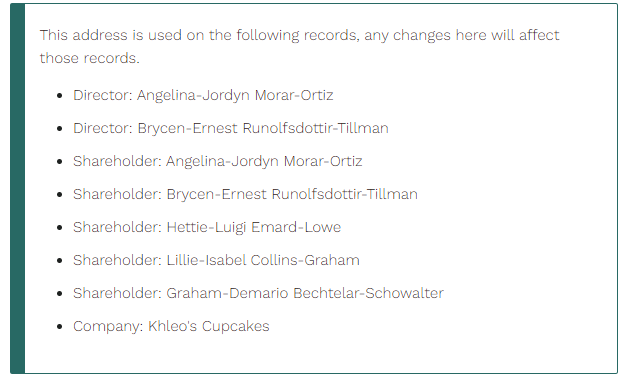This screenshot has width=626, height=380.
Task: Click the bullet next to Lillie-Isabel Collins-Graham
Action: coord(60,261)
